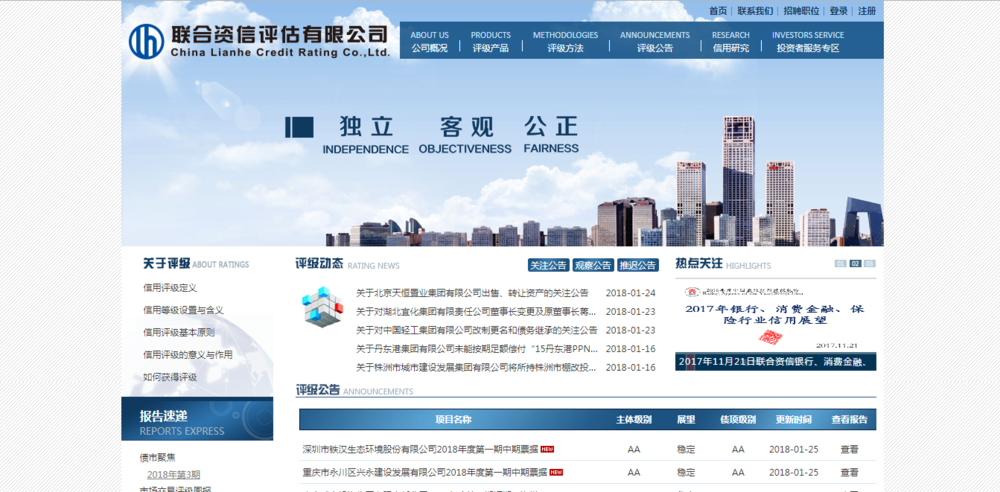This screenshot has width=1000, height=492.
Task: Click the 登录 login link
Action: pos(839,11)
